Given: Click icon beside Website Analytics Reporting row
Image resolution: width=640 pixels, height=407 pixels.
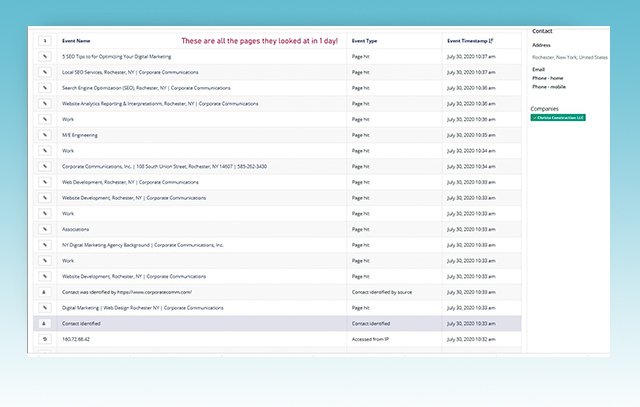Looking at the screenshot, I should pos(45,104).
